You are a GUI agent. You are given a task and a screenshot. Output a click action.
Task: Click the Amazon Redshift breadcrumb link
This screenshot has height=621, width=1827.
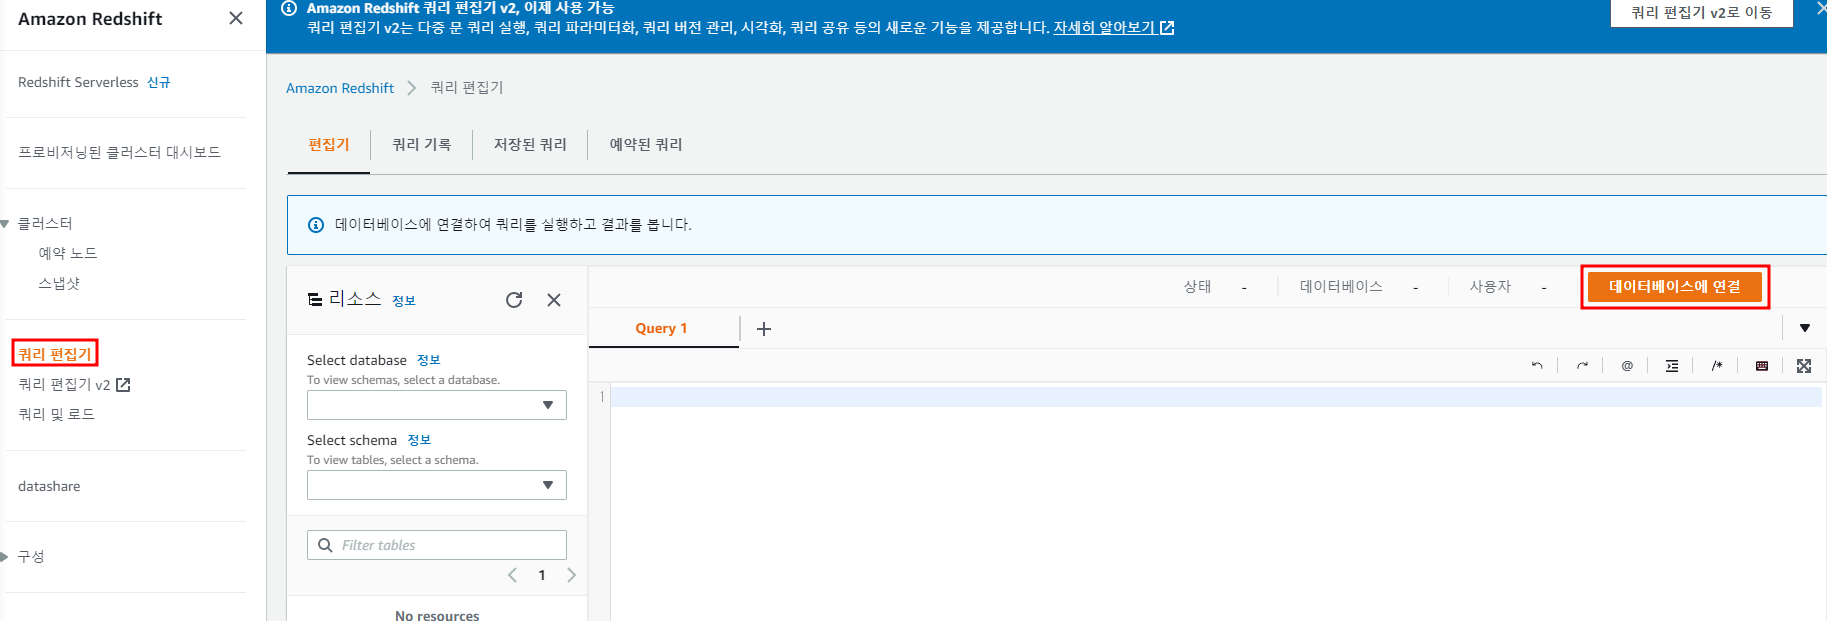[340, 88]
